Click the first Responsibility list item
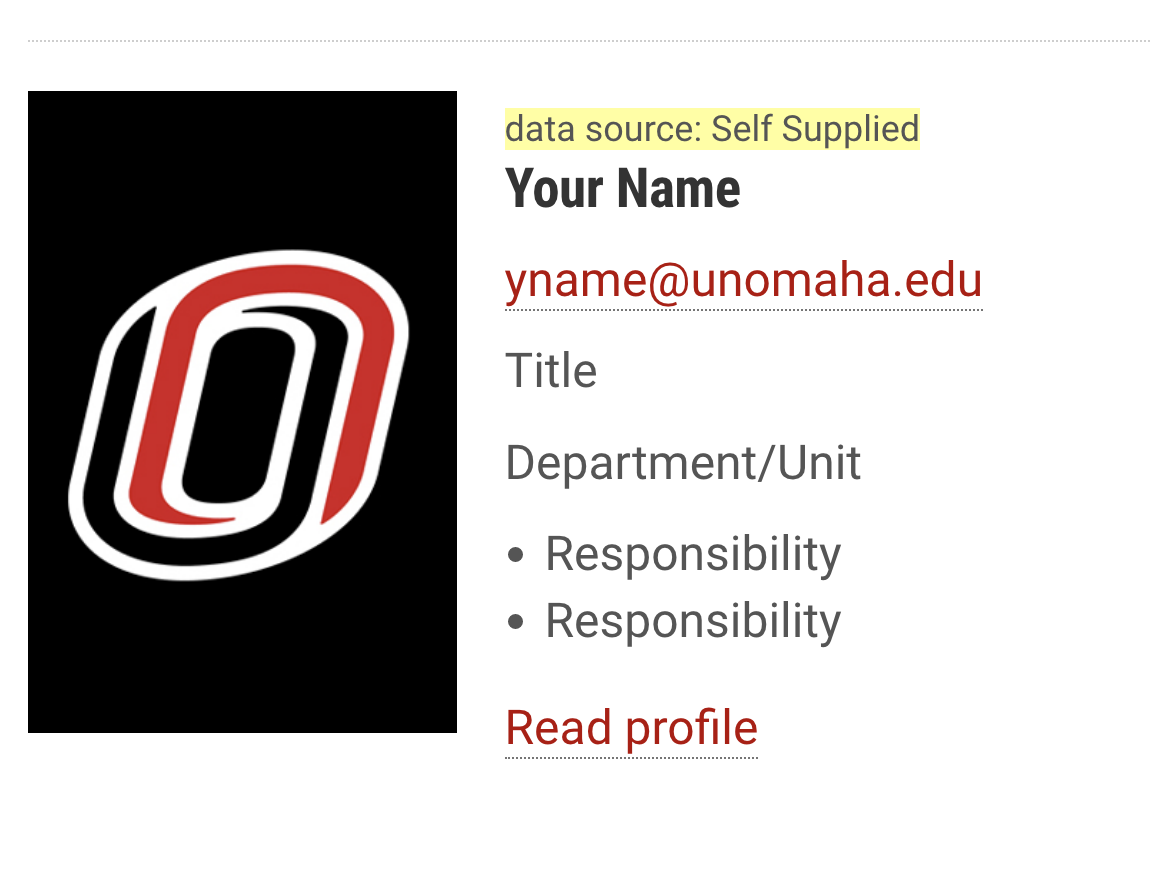This screenshot has width=1152, height=874. click(x=692, y=554)
